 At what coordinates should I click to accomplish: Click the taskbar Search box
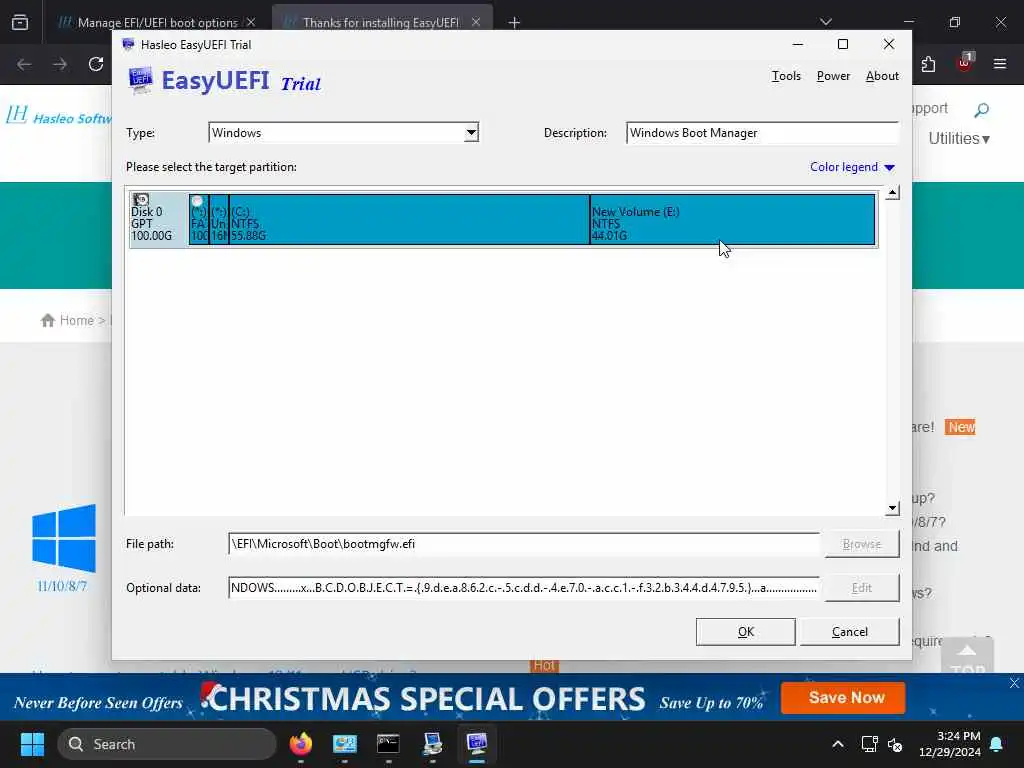coord(167,744)
